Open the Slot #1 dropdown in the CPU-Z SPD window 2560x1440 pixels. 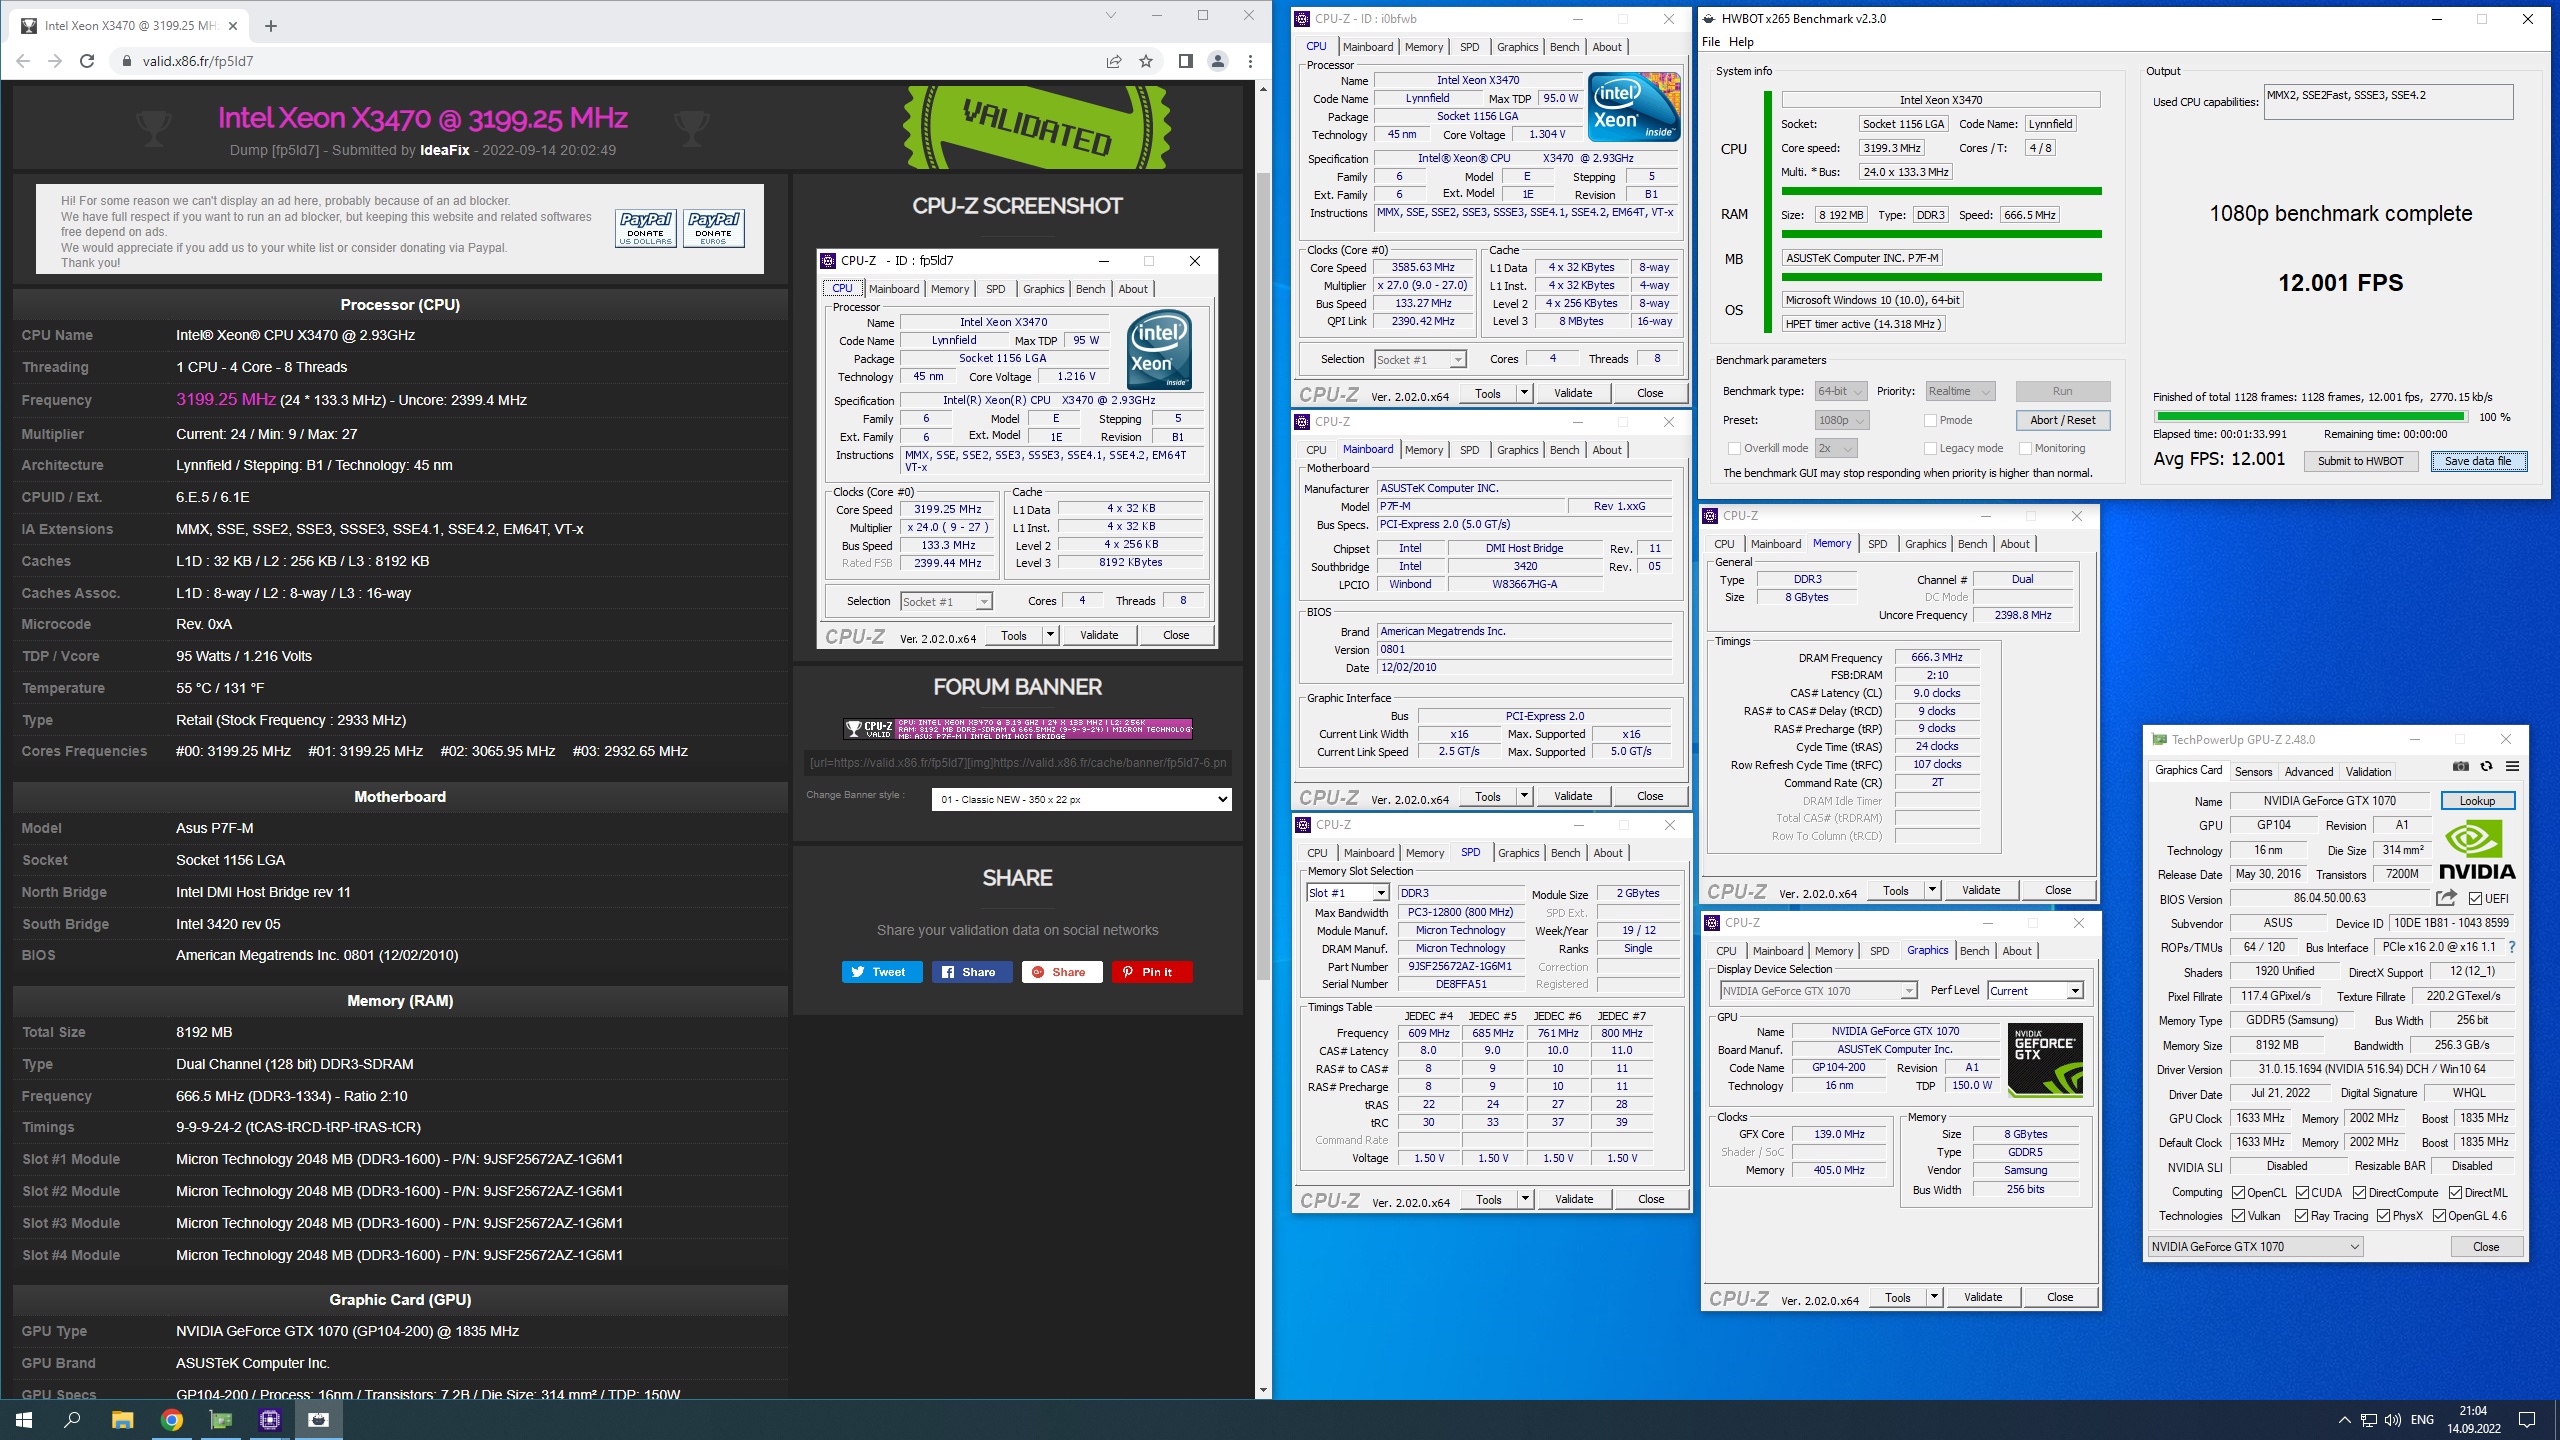point(1347,893)
